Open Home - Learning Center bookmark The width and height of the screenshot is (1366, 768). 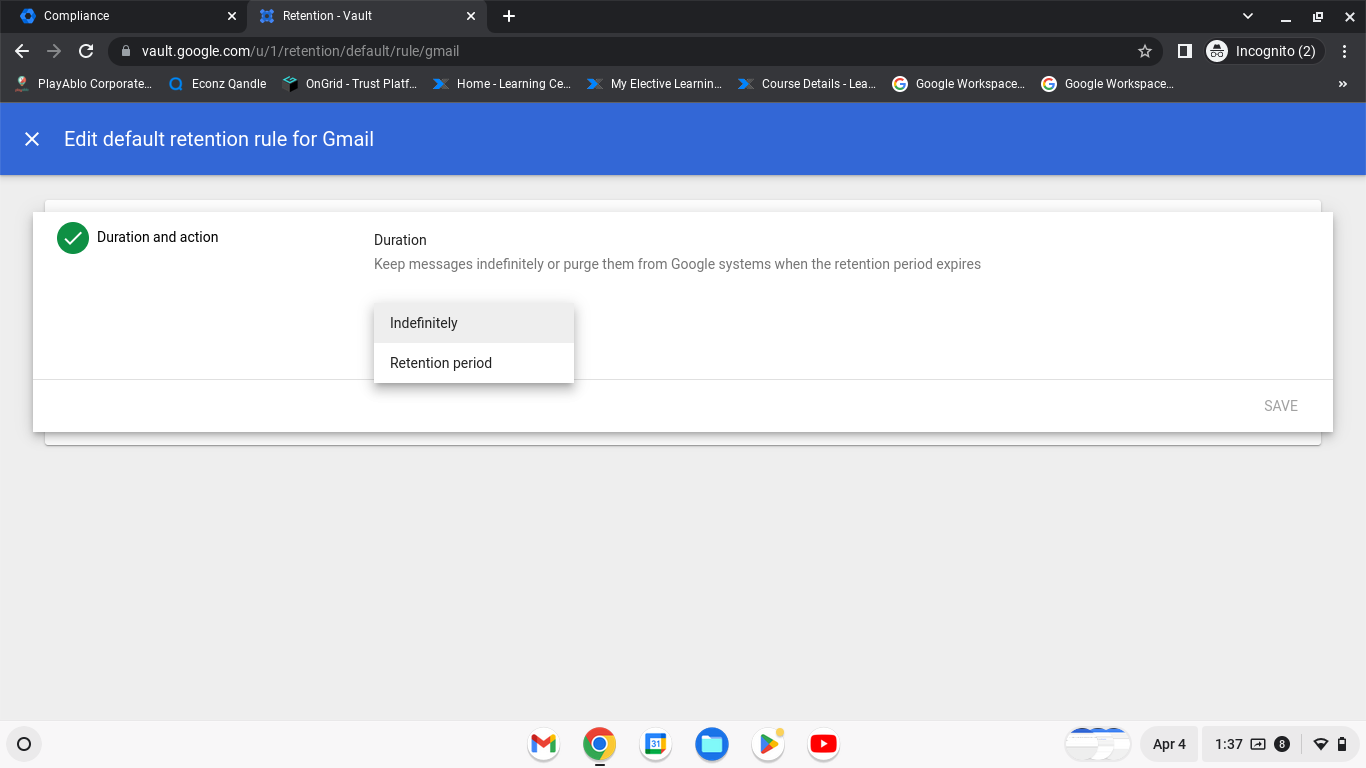click(502, 84)
